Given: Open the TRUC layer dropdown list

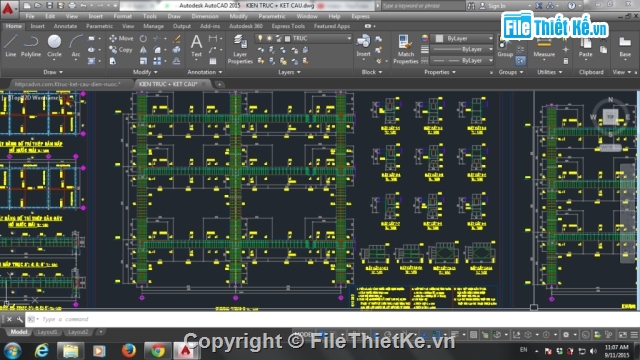Looking at the screenshot, I should click(x=349, y=38).
